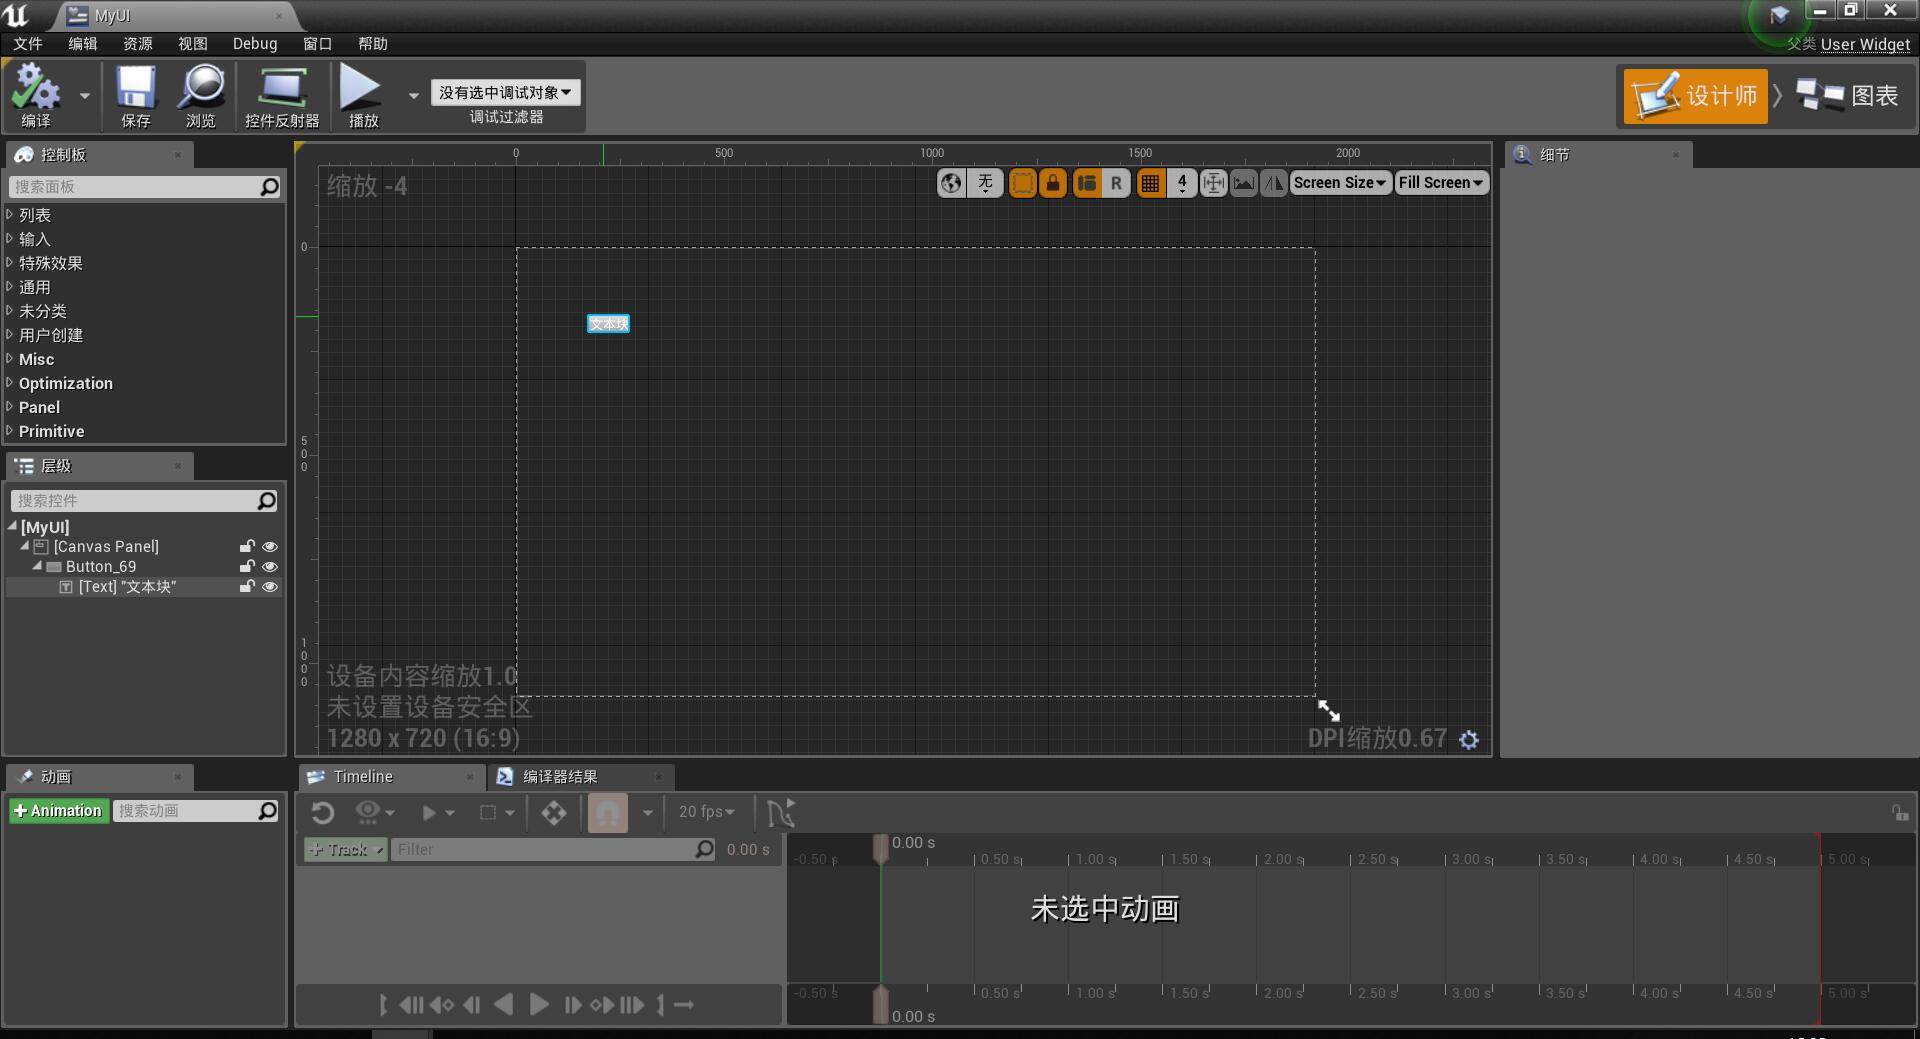Toggle the grid snapping button above canvas

point(1150,183)
